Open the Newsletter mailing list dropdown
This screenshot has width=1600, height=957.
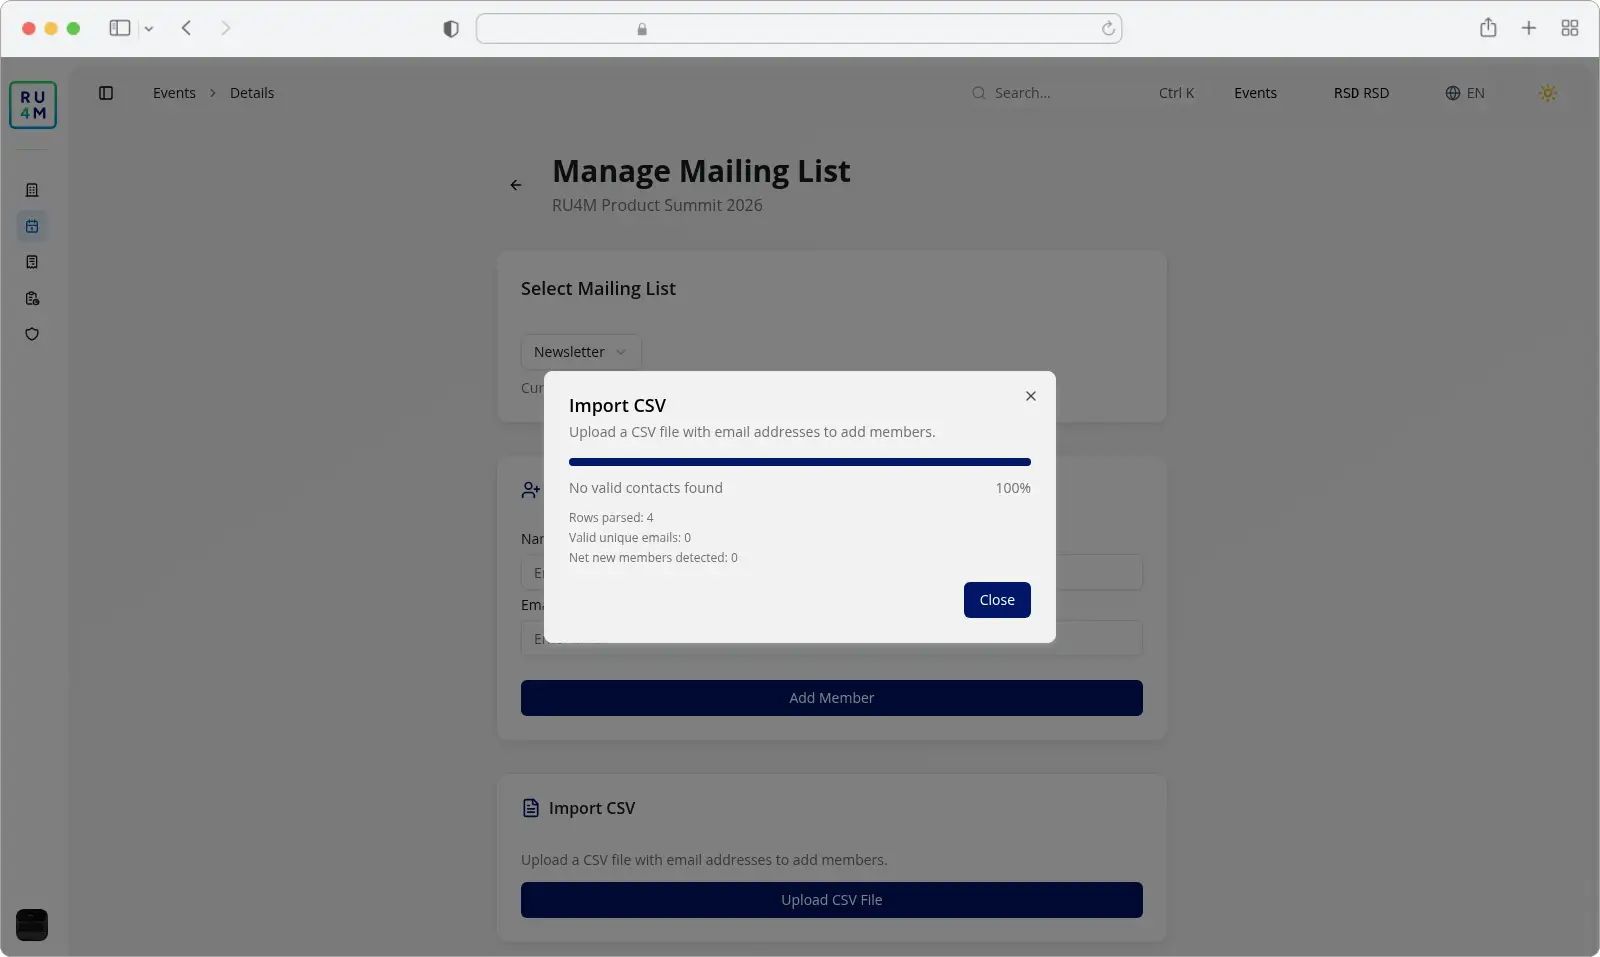tap(581, 352)
